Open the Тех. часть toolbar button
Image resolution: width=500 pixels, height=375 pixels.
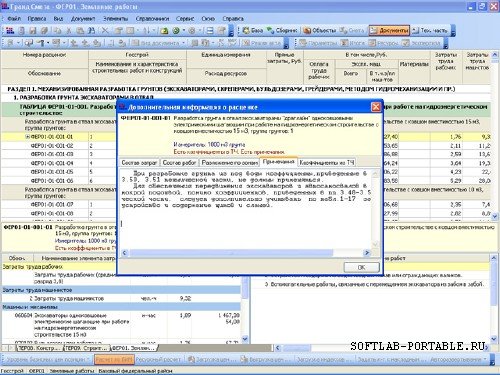point(430,31)
